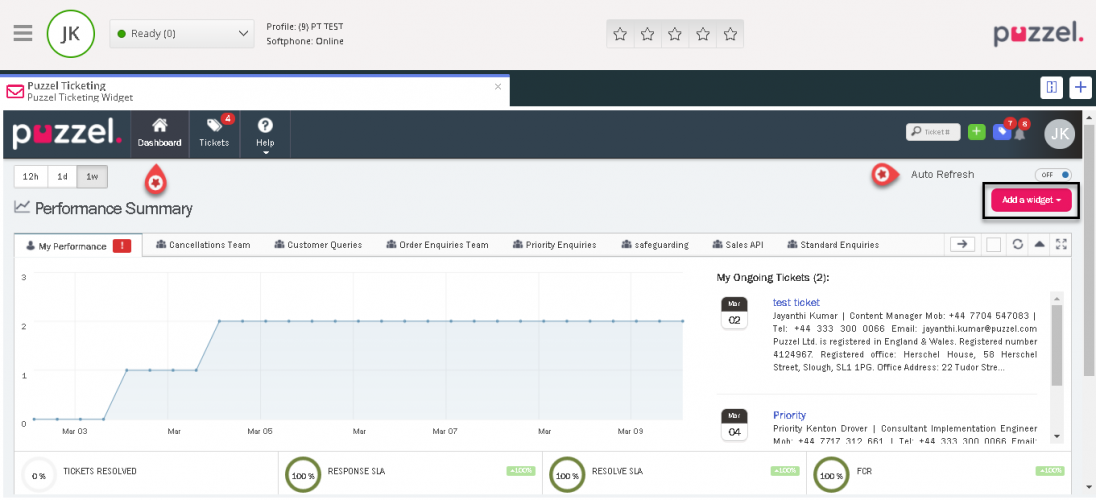Image resolution: width=1096 pixels, height=500 pixels.
Task: Open the Tickets page in navbar
Action: [216, 132]
